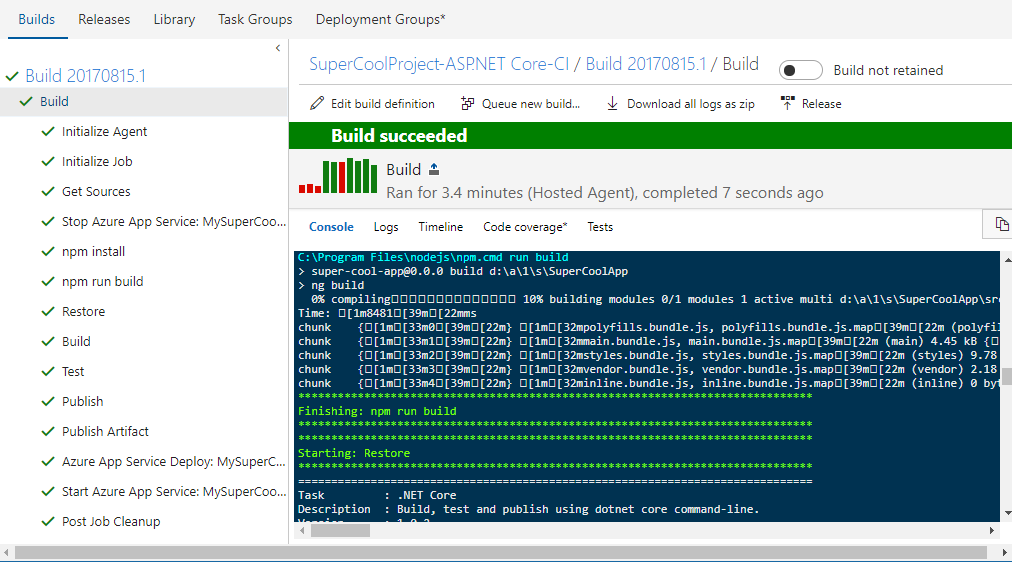Screen dimensions: 1012x562
Task: Select Build 20170815.1 in the left tree
Action: click(85, 76)
